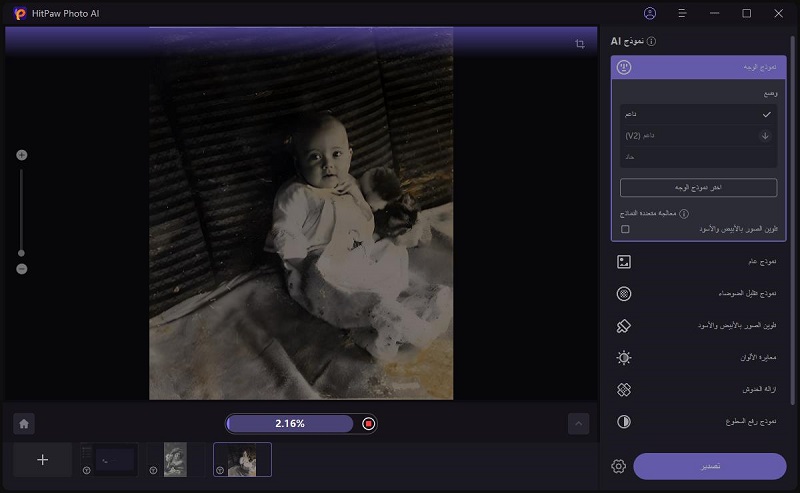
Task: Select the low-light contrast model icon
Action: [x=624, y=422]
